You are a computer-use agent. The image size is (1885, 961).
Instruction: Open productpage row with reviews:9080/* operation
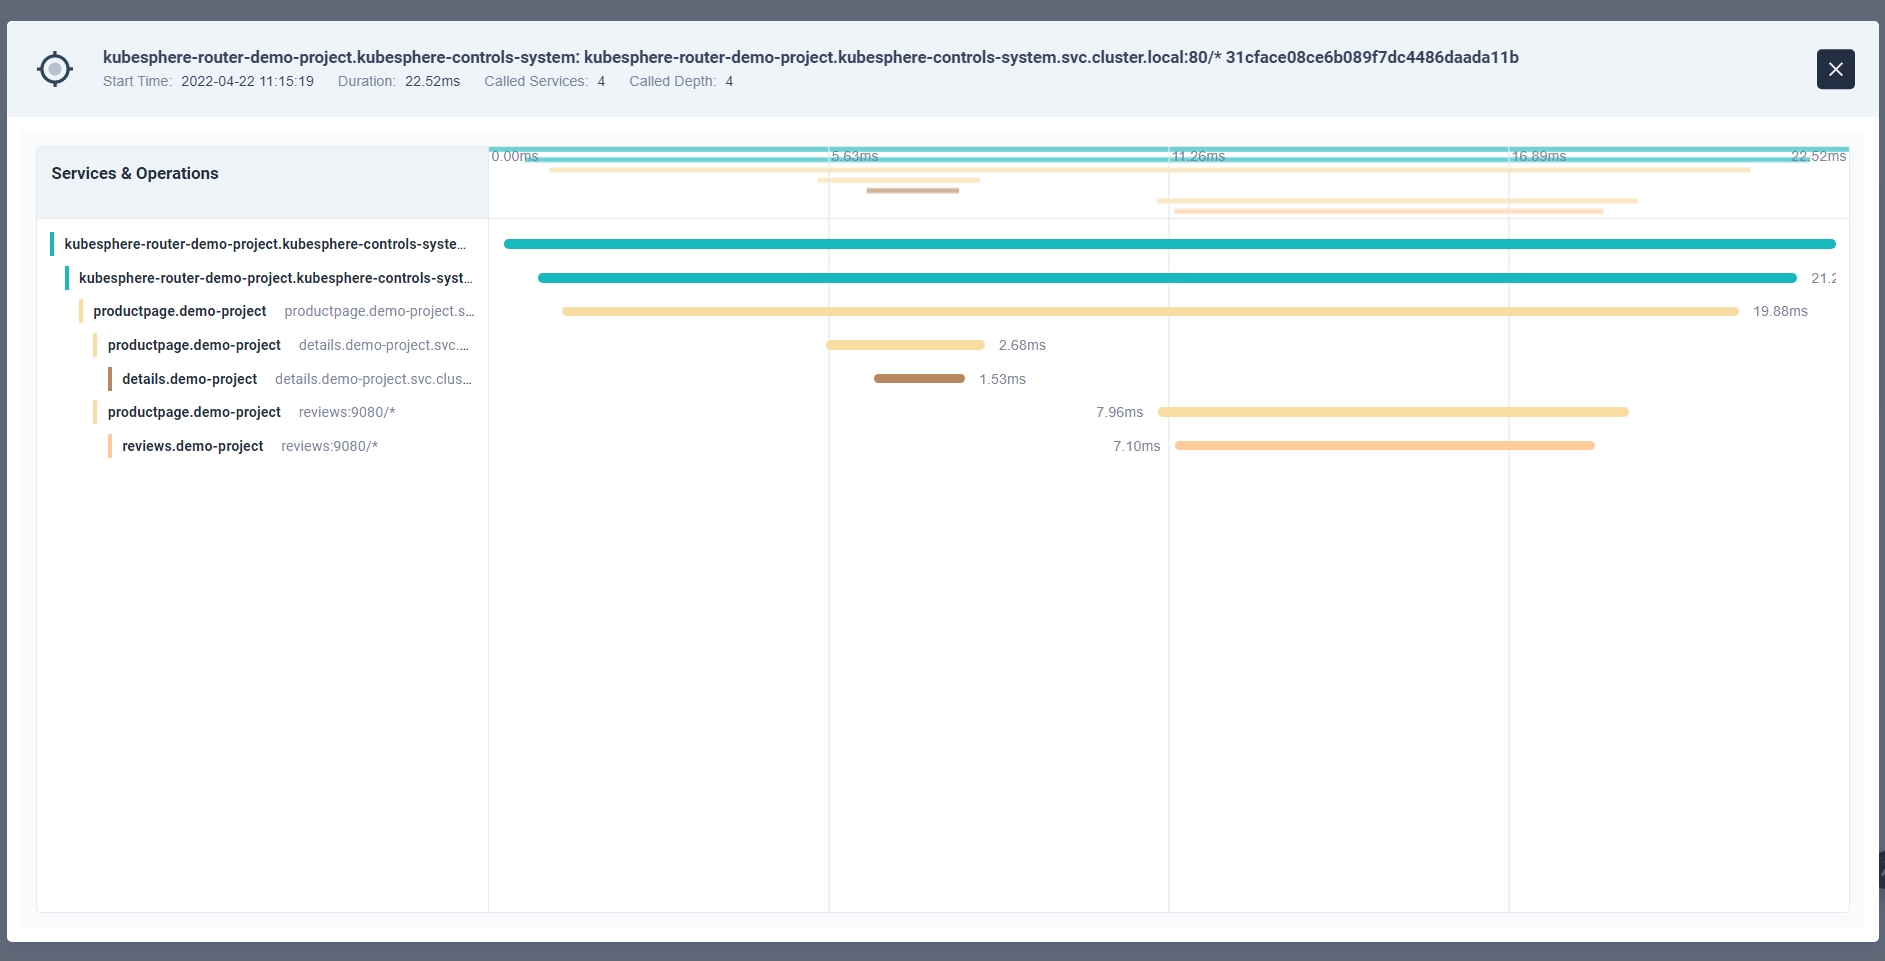pos(251,412)
